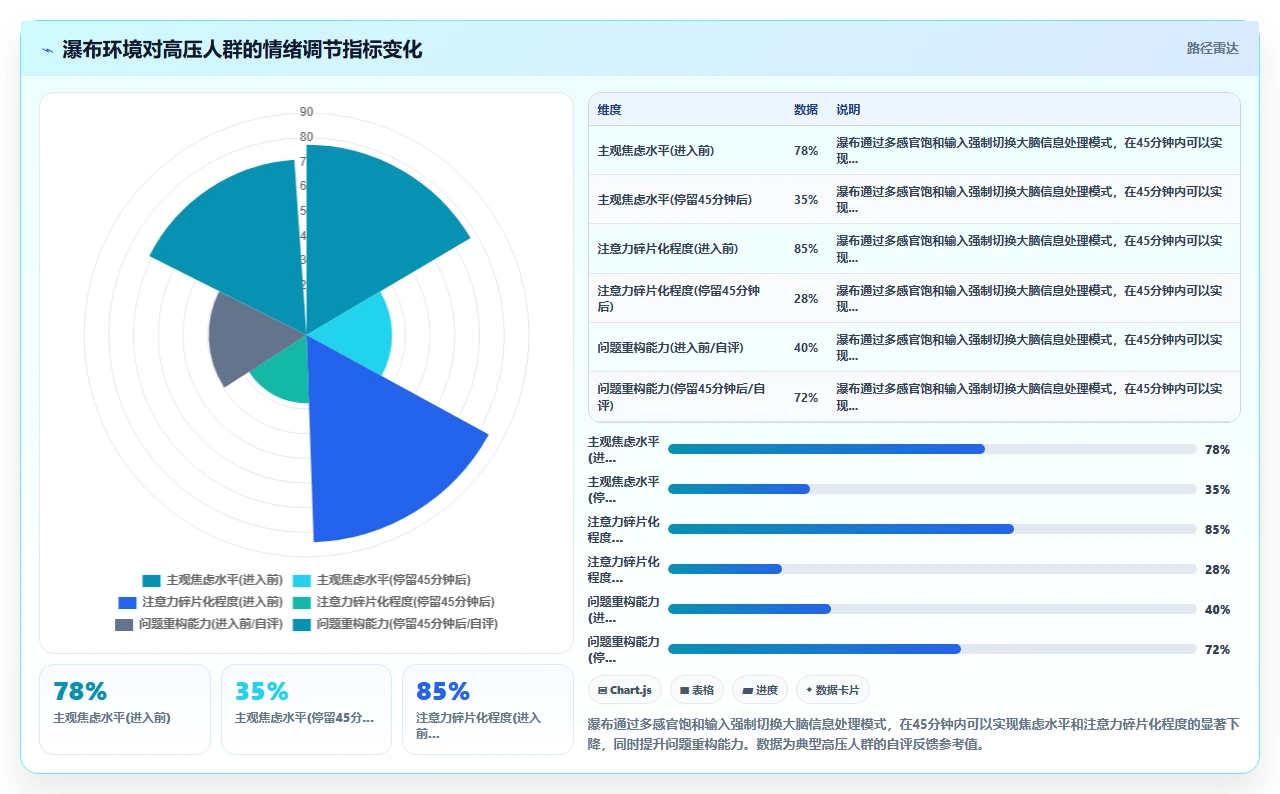
Task: Toggle the 注意力碎片化程度(进入前) legend entry
Action: 200,602
